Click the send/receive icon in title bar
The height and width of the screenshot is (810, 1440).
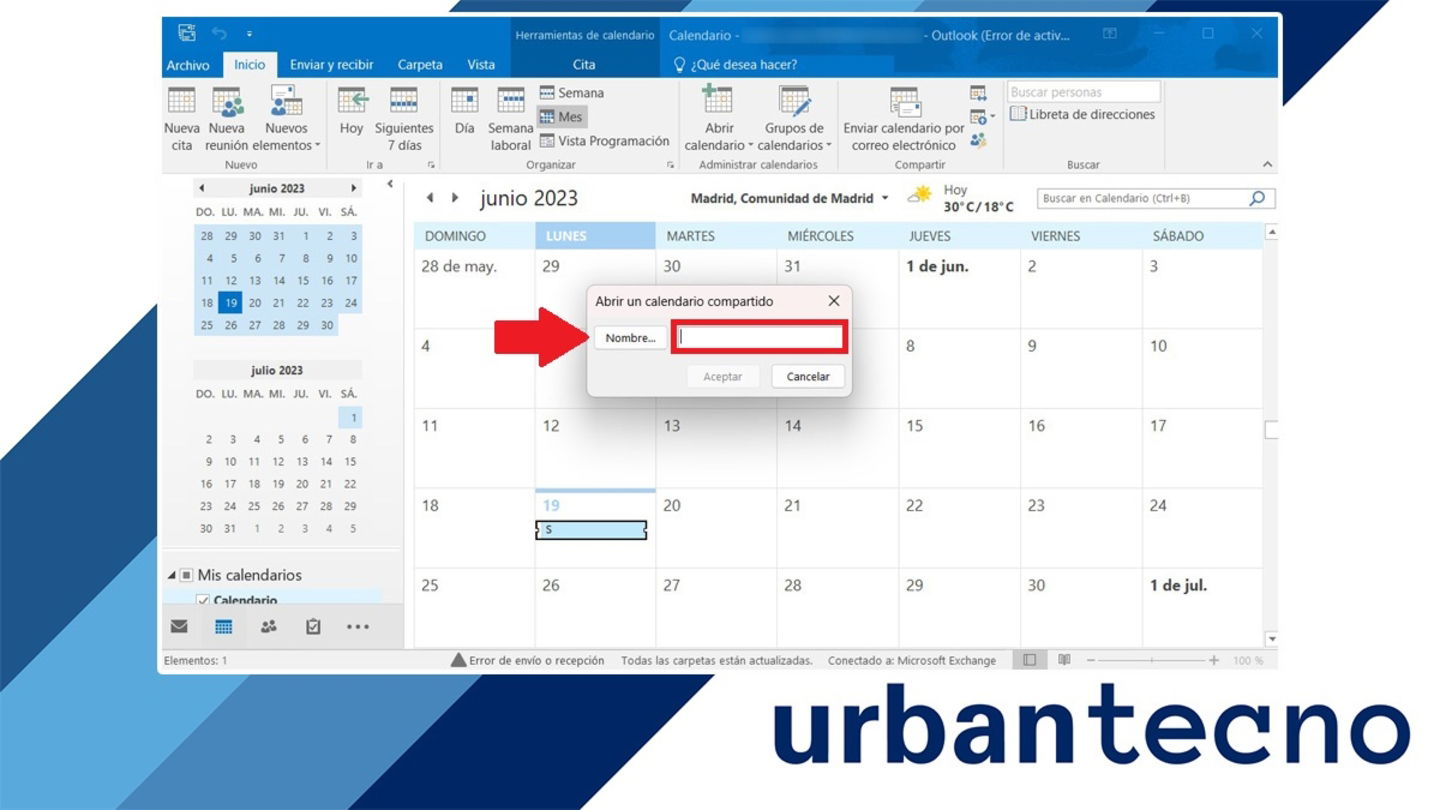pos(187,33)
